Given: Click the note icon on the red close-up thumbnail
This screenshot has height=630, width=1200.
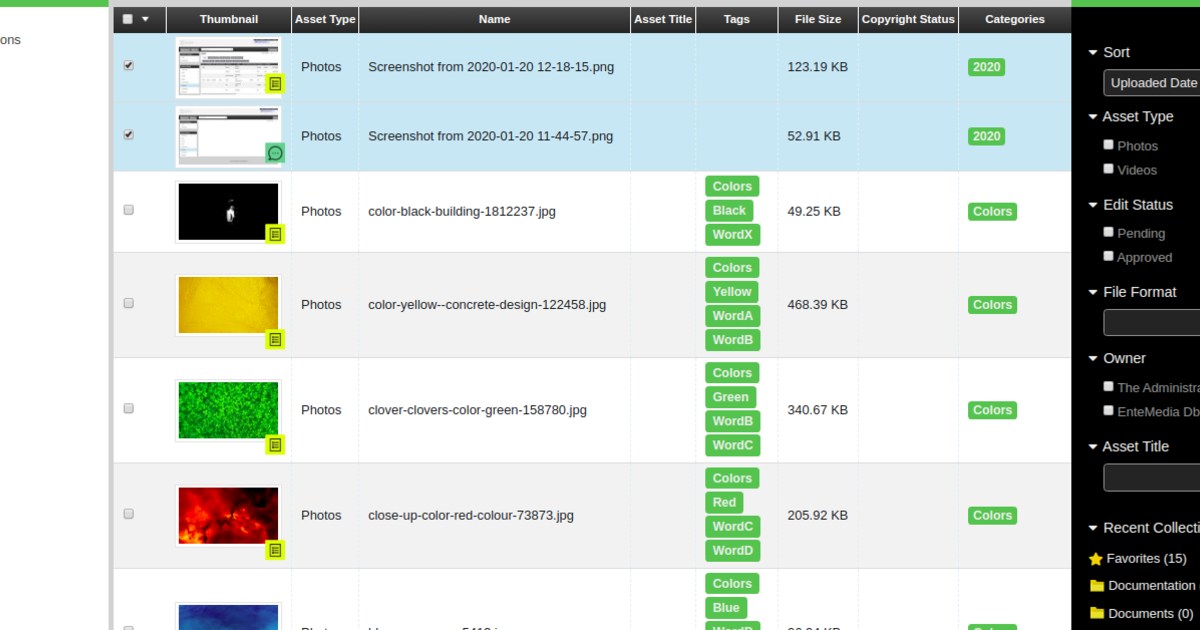Looking at the screenshot, I should coord(276,550).
